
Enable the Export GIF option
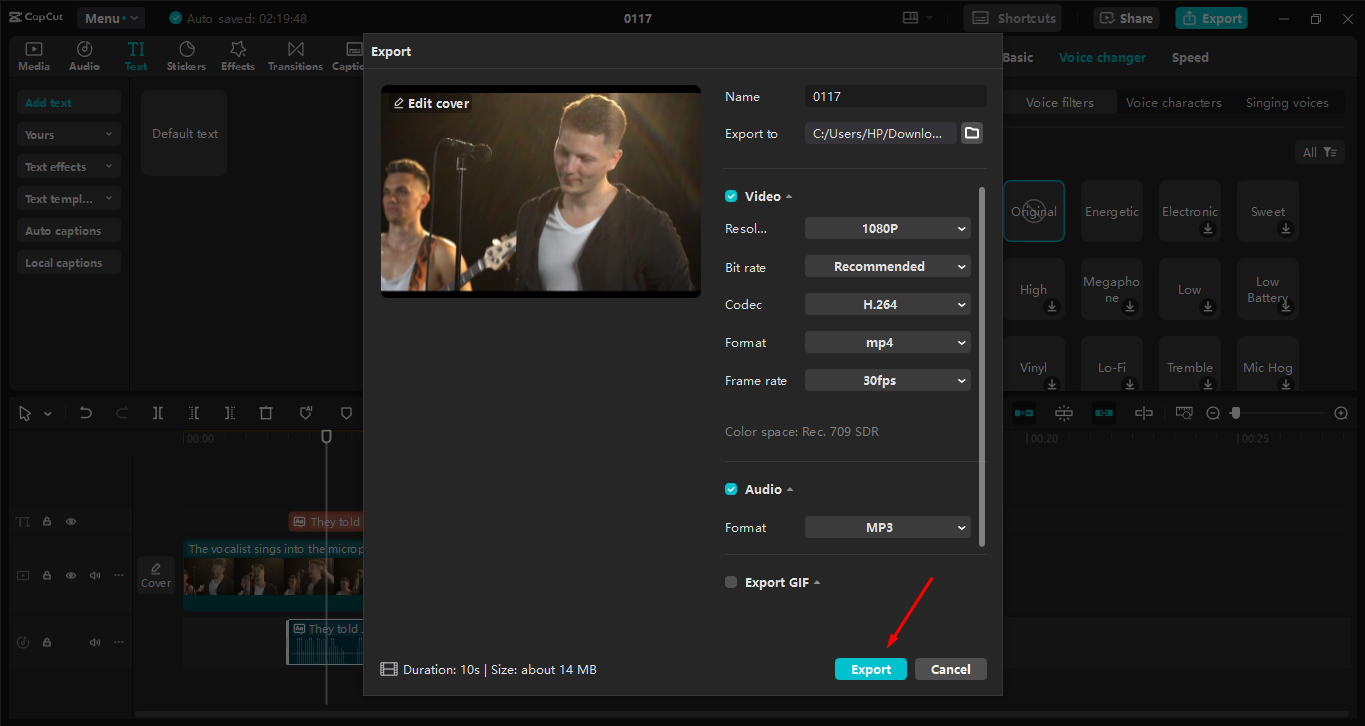[x=730, y=581]
